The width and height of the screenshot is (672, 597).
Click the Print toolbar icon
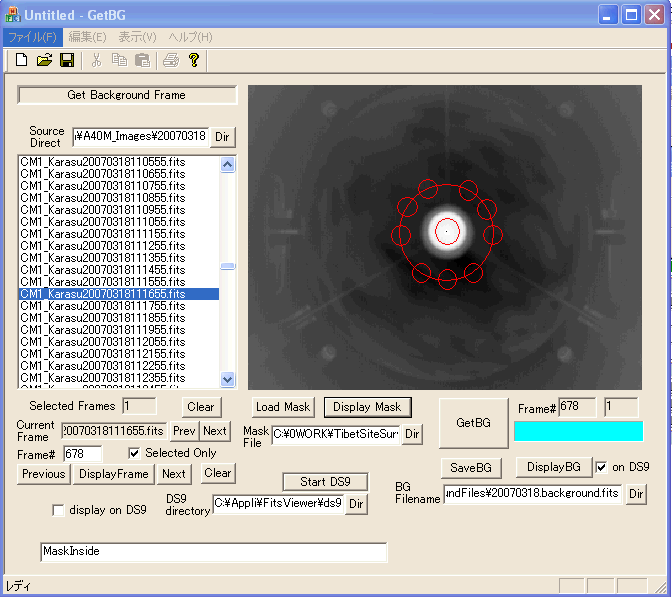click(x=171, y=60)
